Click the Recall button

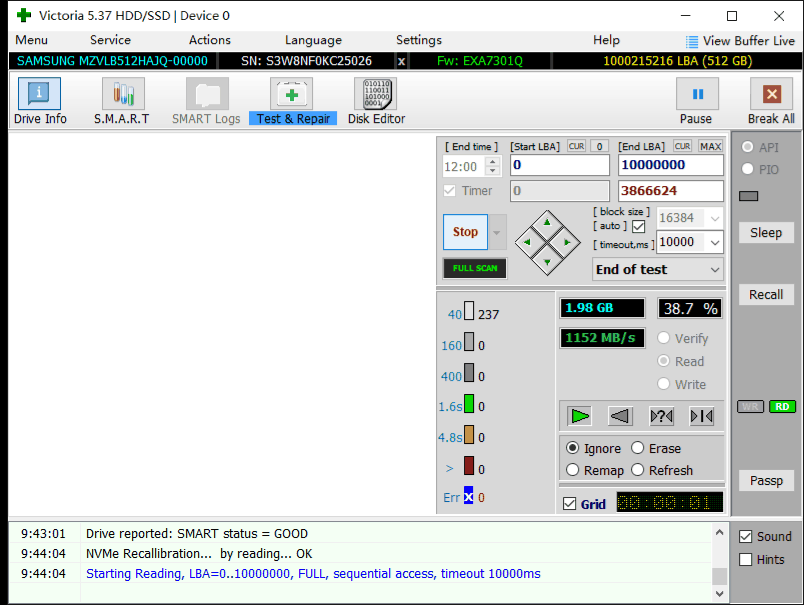766,295
